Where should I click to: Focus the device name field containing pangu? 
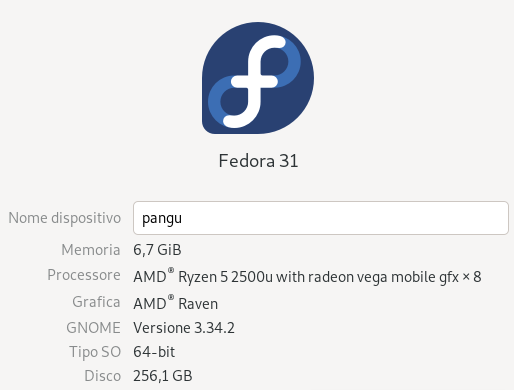click(321, 218)
